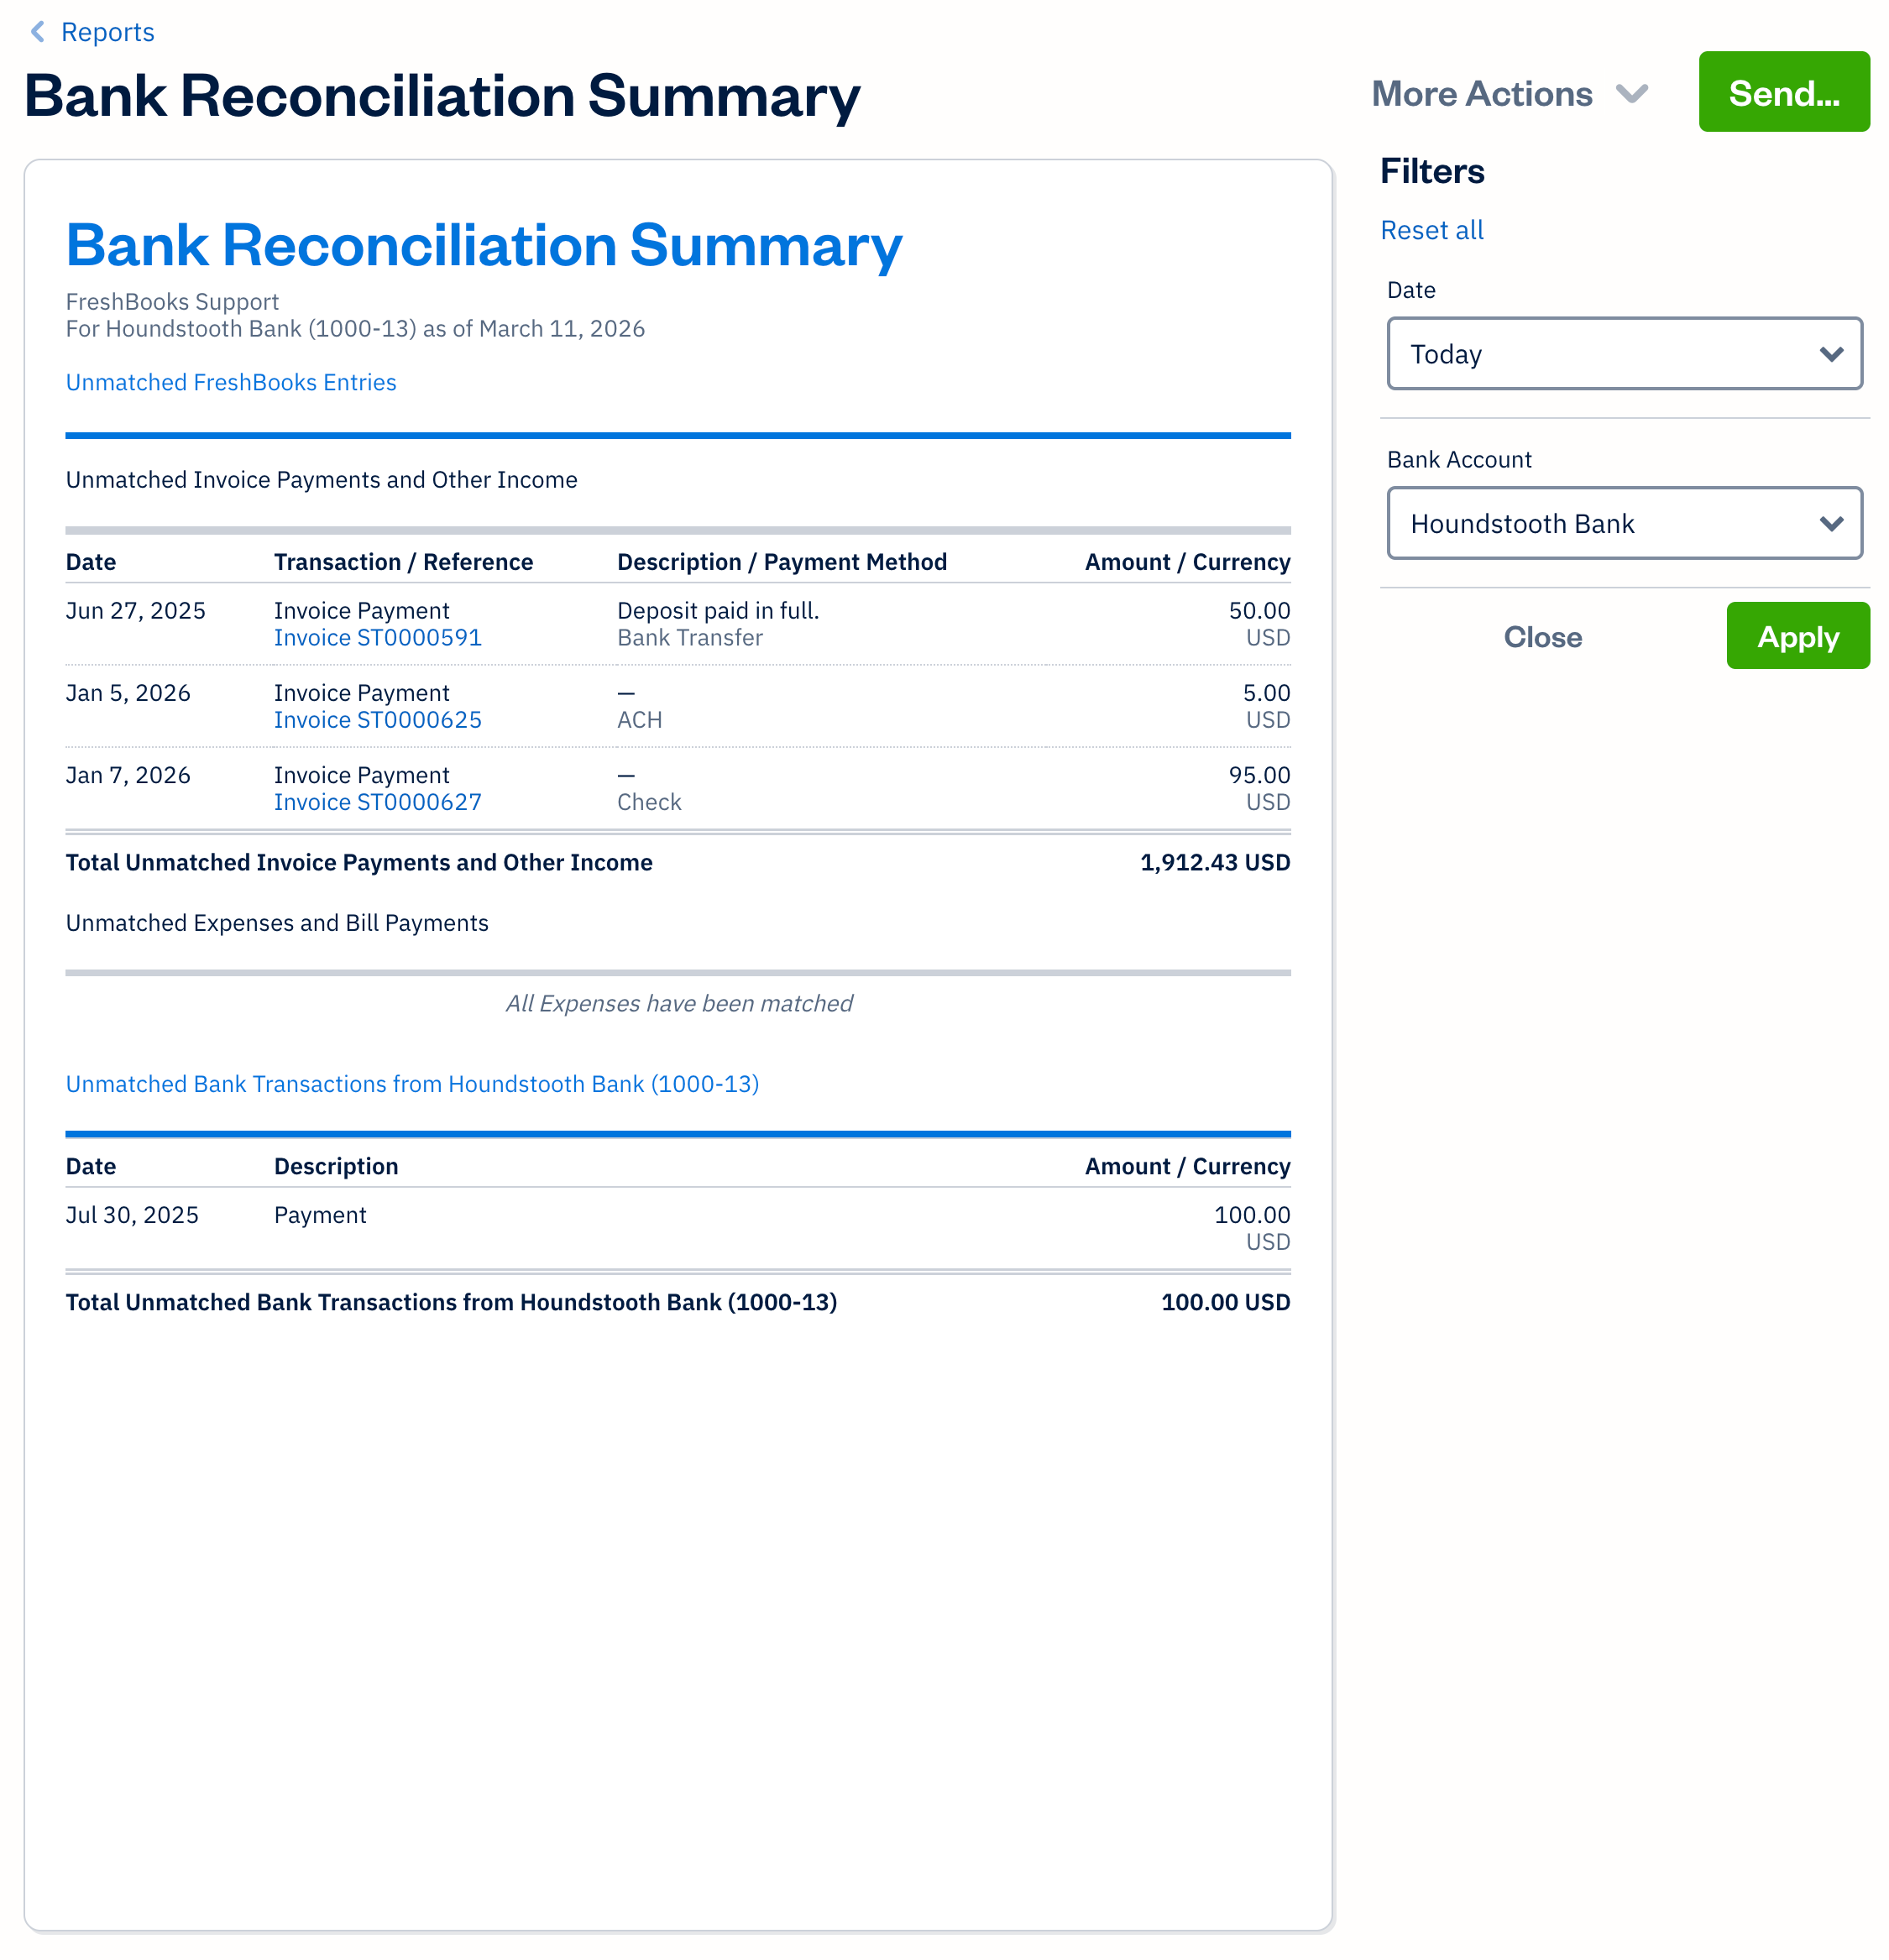The width and height of the screenshot is (1889, 1960).
Task: Apply the selected filters
Action: click(x=1797, y=636)
